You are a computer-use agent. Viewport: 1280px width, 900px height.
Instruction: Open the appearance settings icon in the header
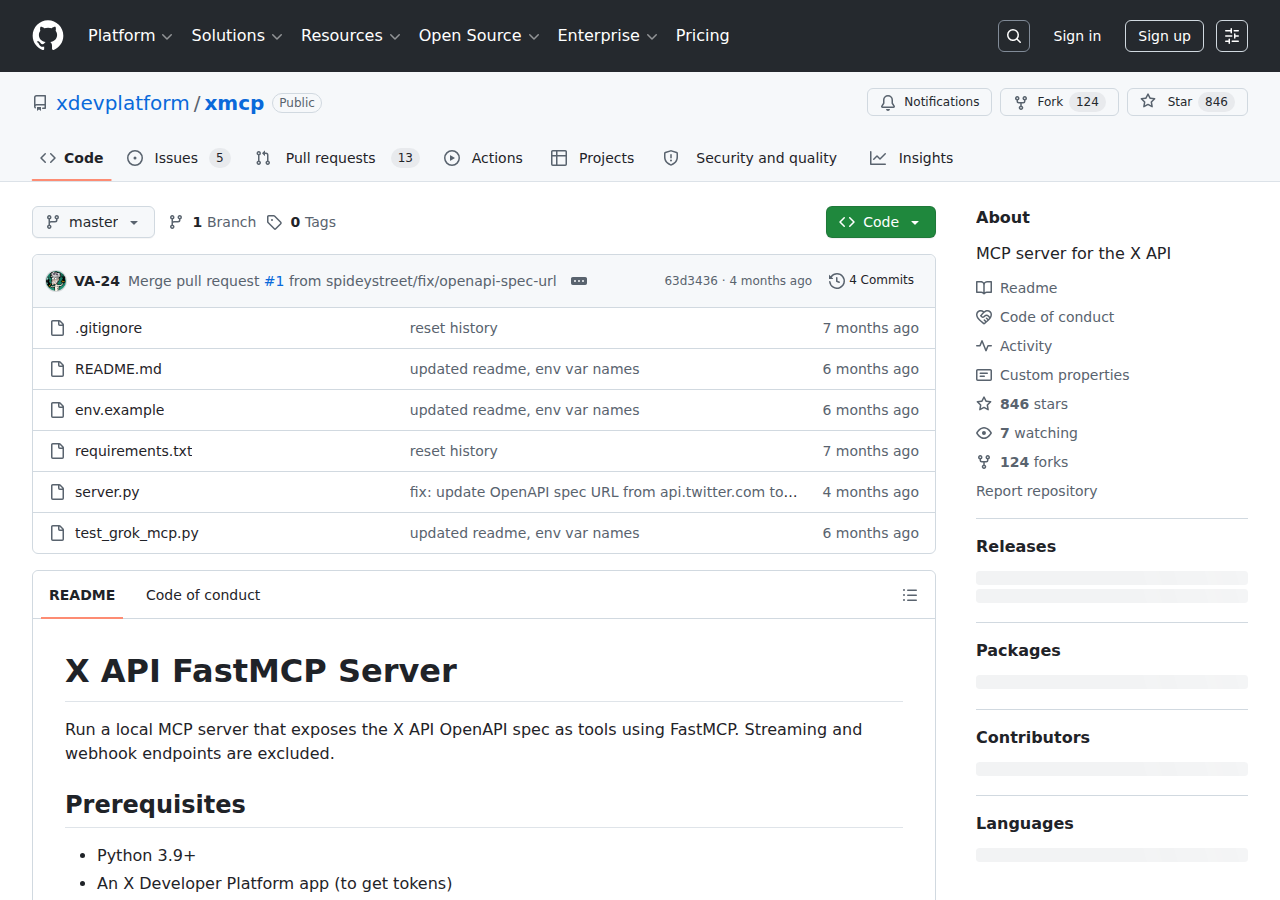coord(1232,36)
